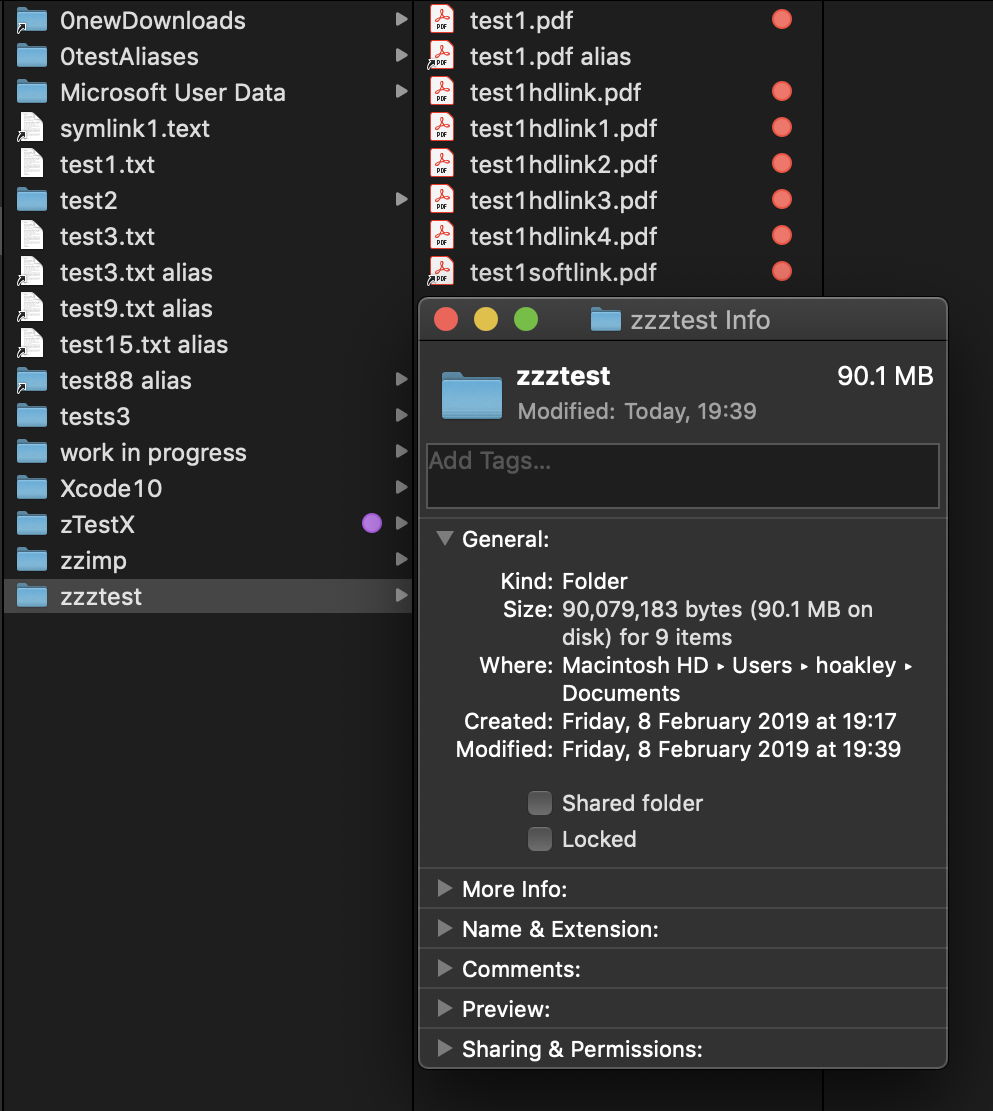The width and height of the screenshot is (993, 1111).
Task: Expand the Sharing & Permissions section
Action: [x=446, y=1049]
